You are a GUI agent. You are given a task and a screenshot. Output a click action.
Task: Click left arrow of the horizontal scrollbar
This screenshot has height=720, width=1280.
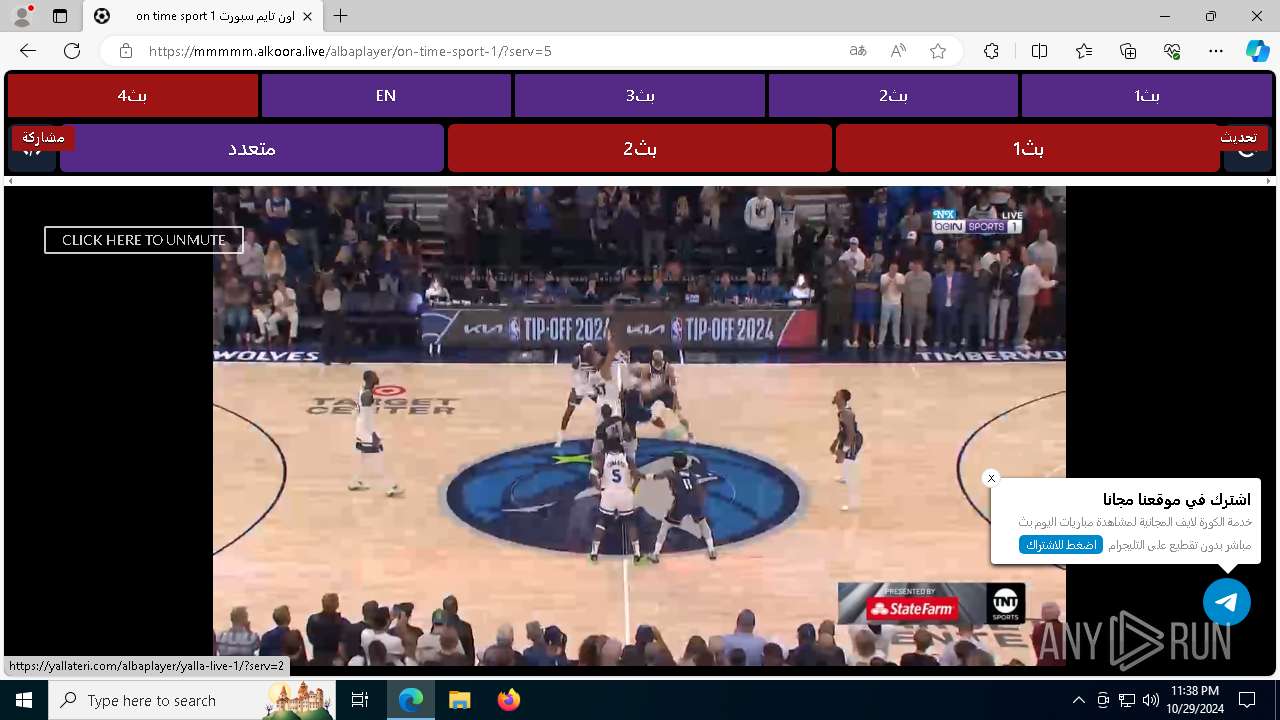click(10, 181)
